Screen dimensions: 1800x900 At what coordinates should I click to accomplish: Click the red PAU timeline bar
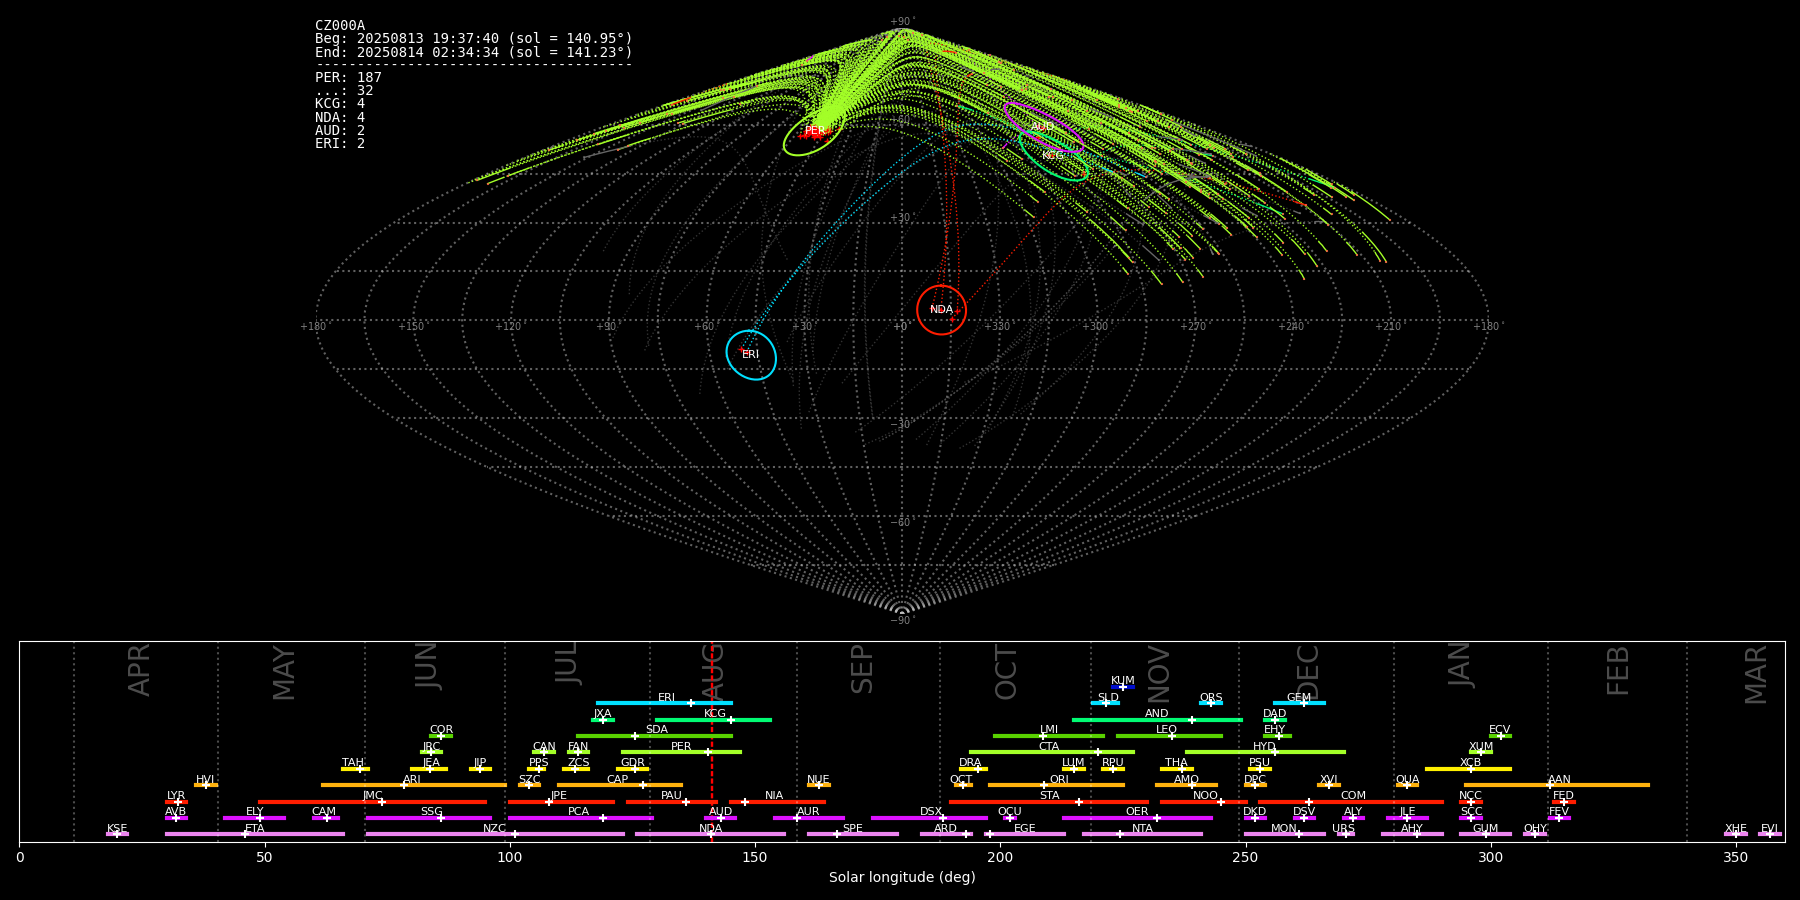coord(671,801)
